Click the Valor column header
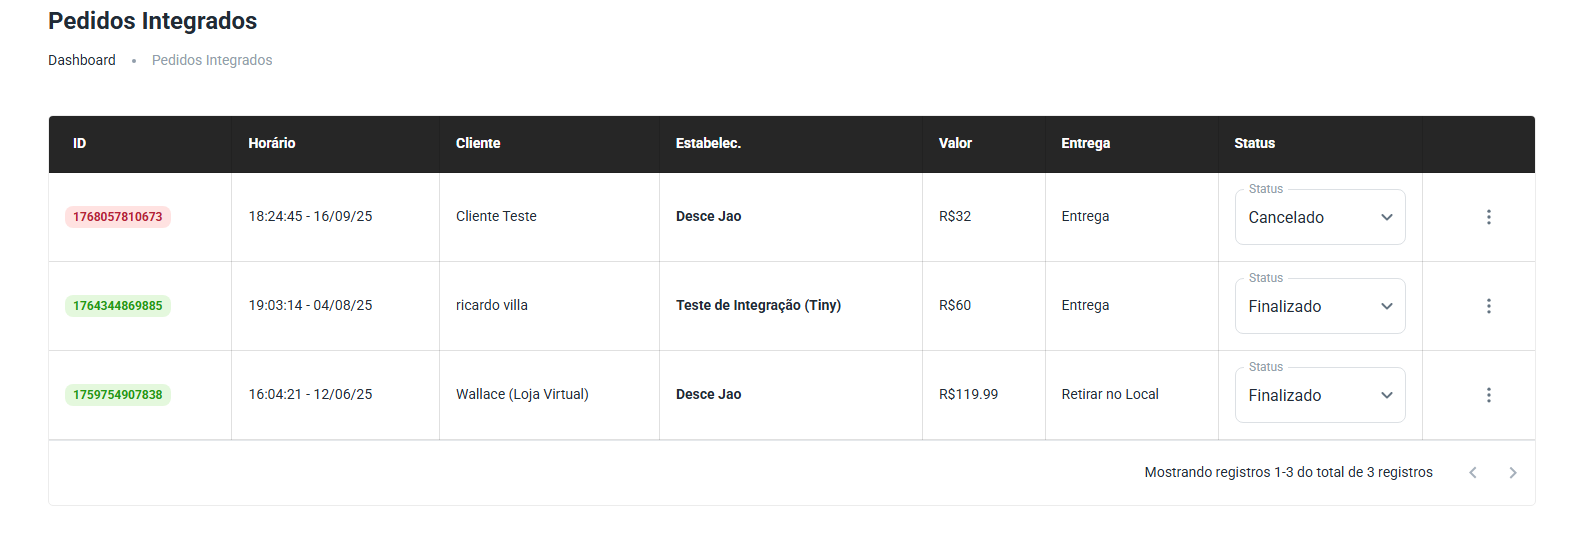The height and width of the screenshot is (538, 1583). coord(955,143)
